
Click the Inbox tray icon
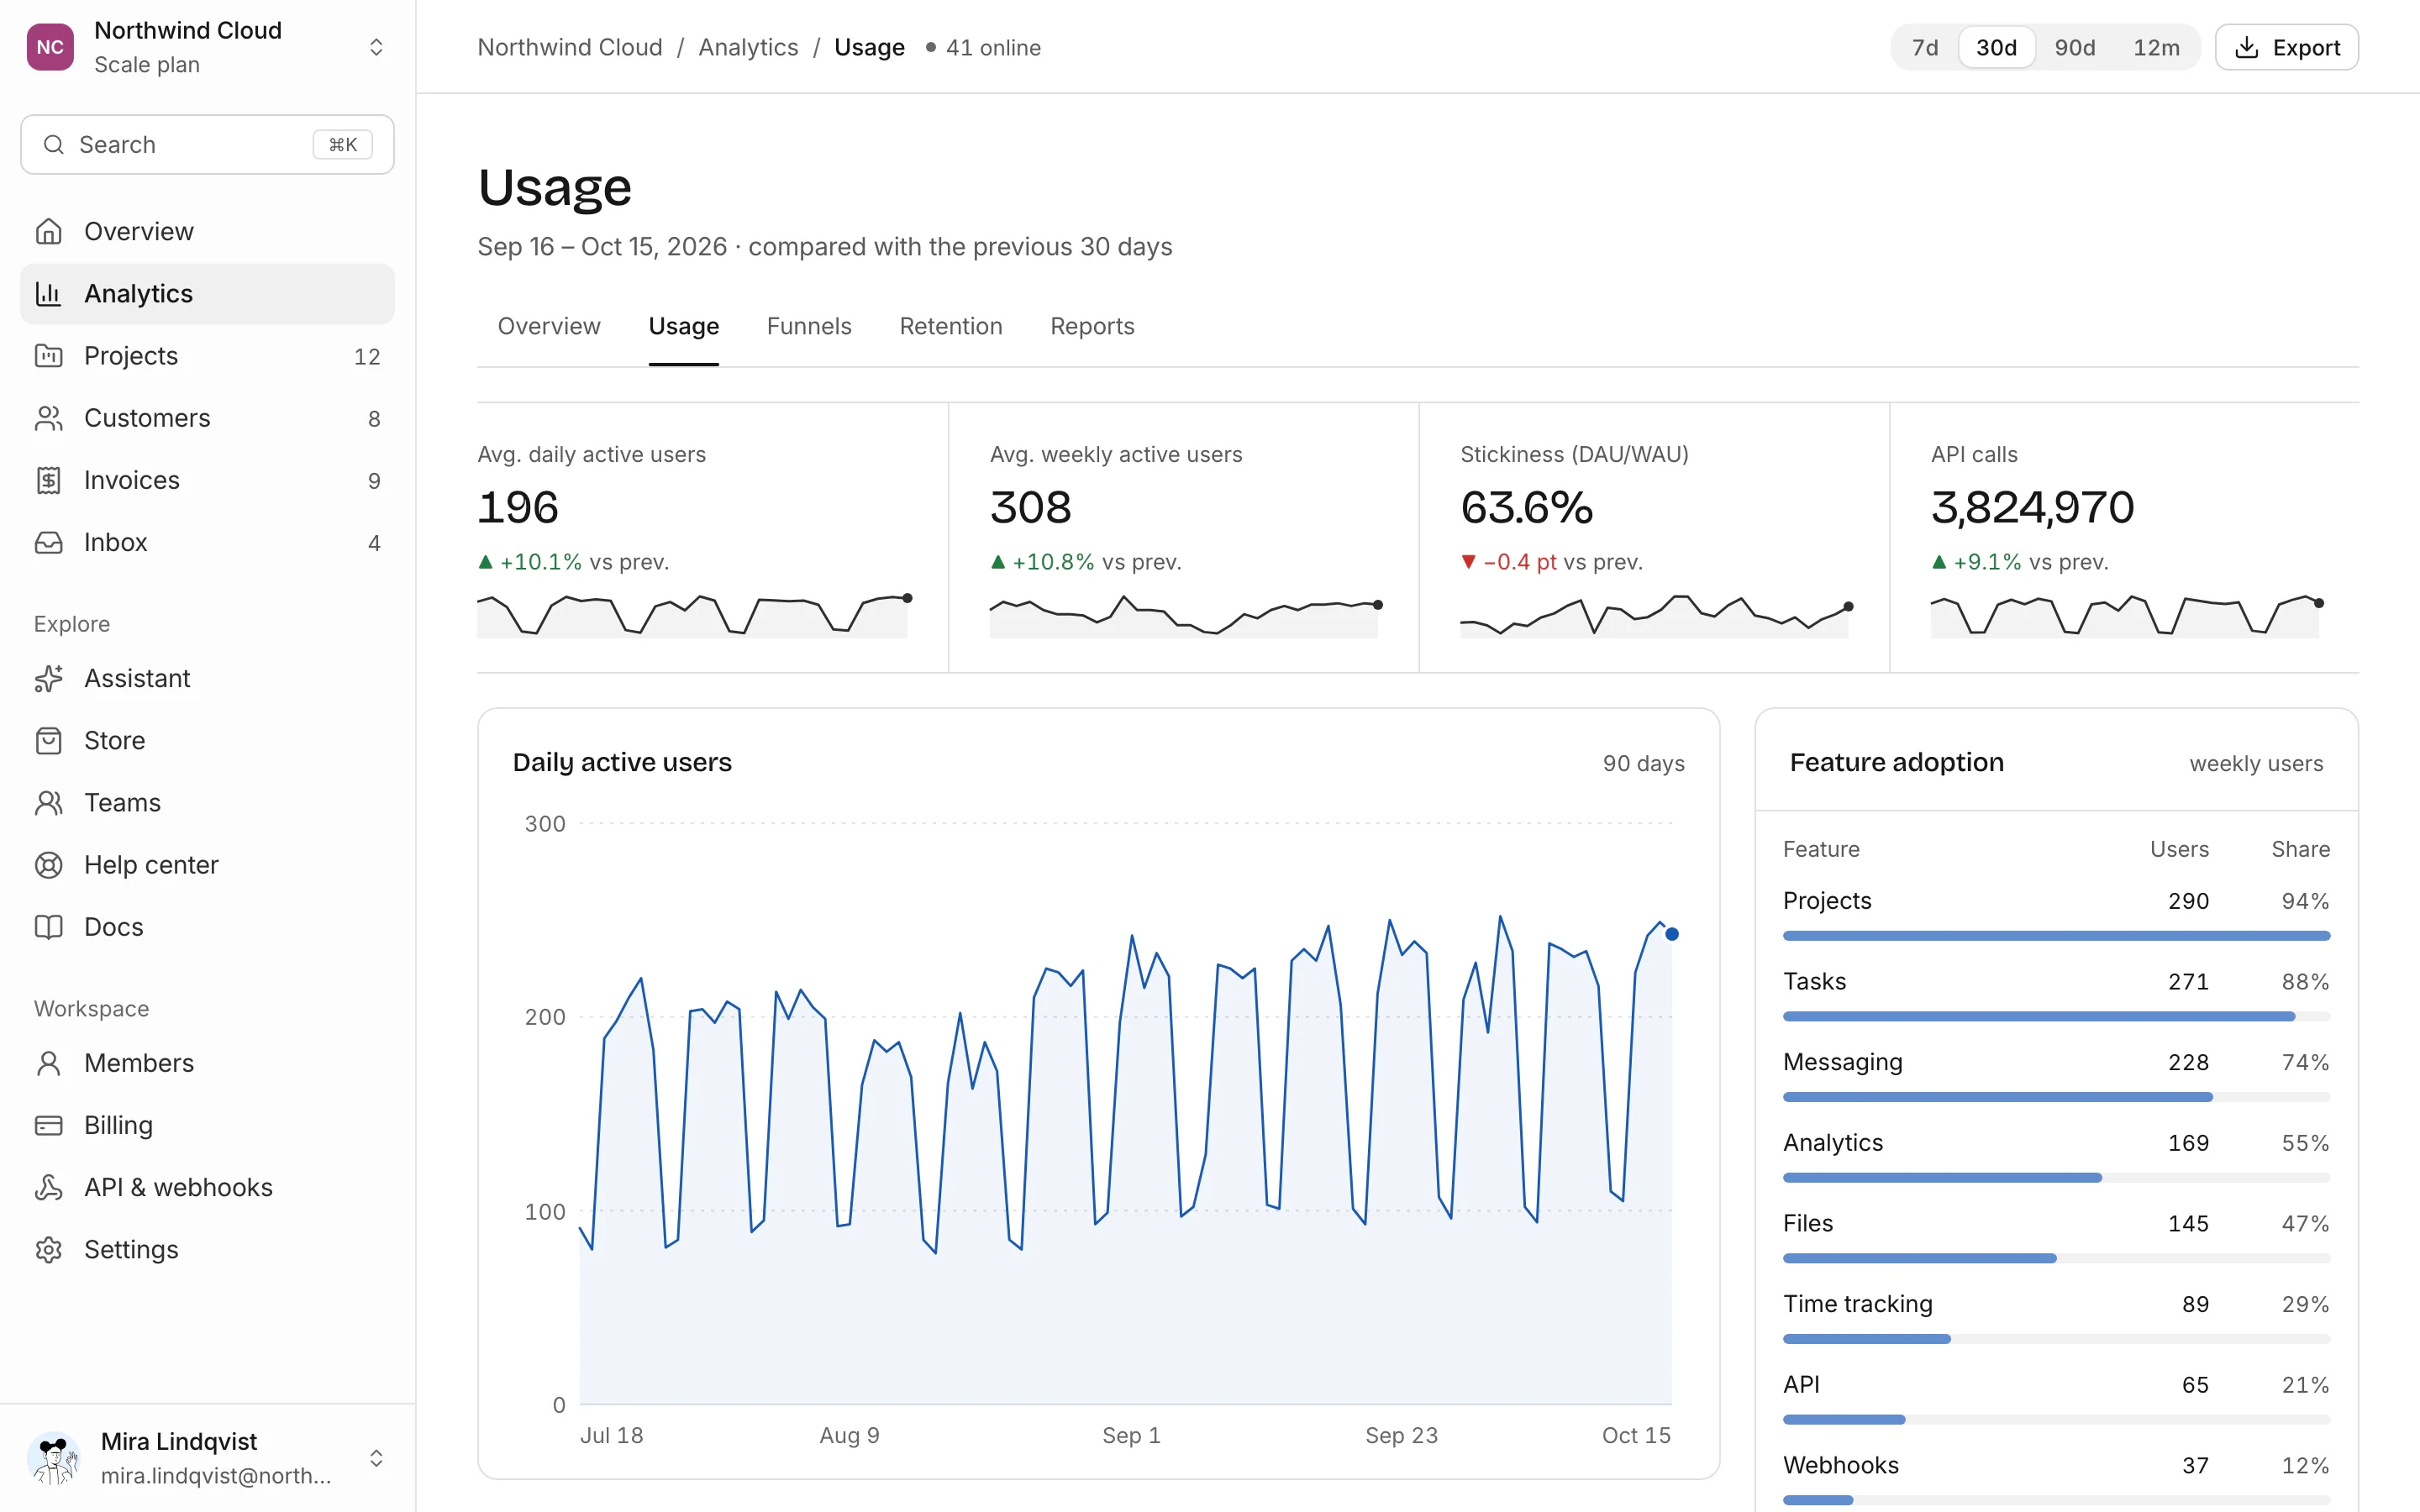[48, 542]
